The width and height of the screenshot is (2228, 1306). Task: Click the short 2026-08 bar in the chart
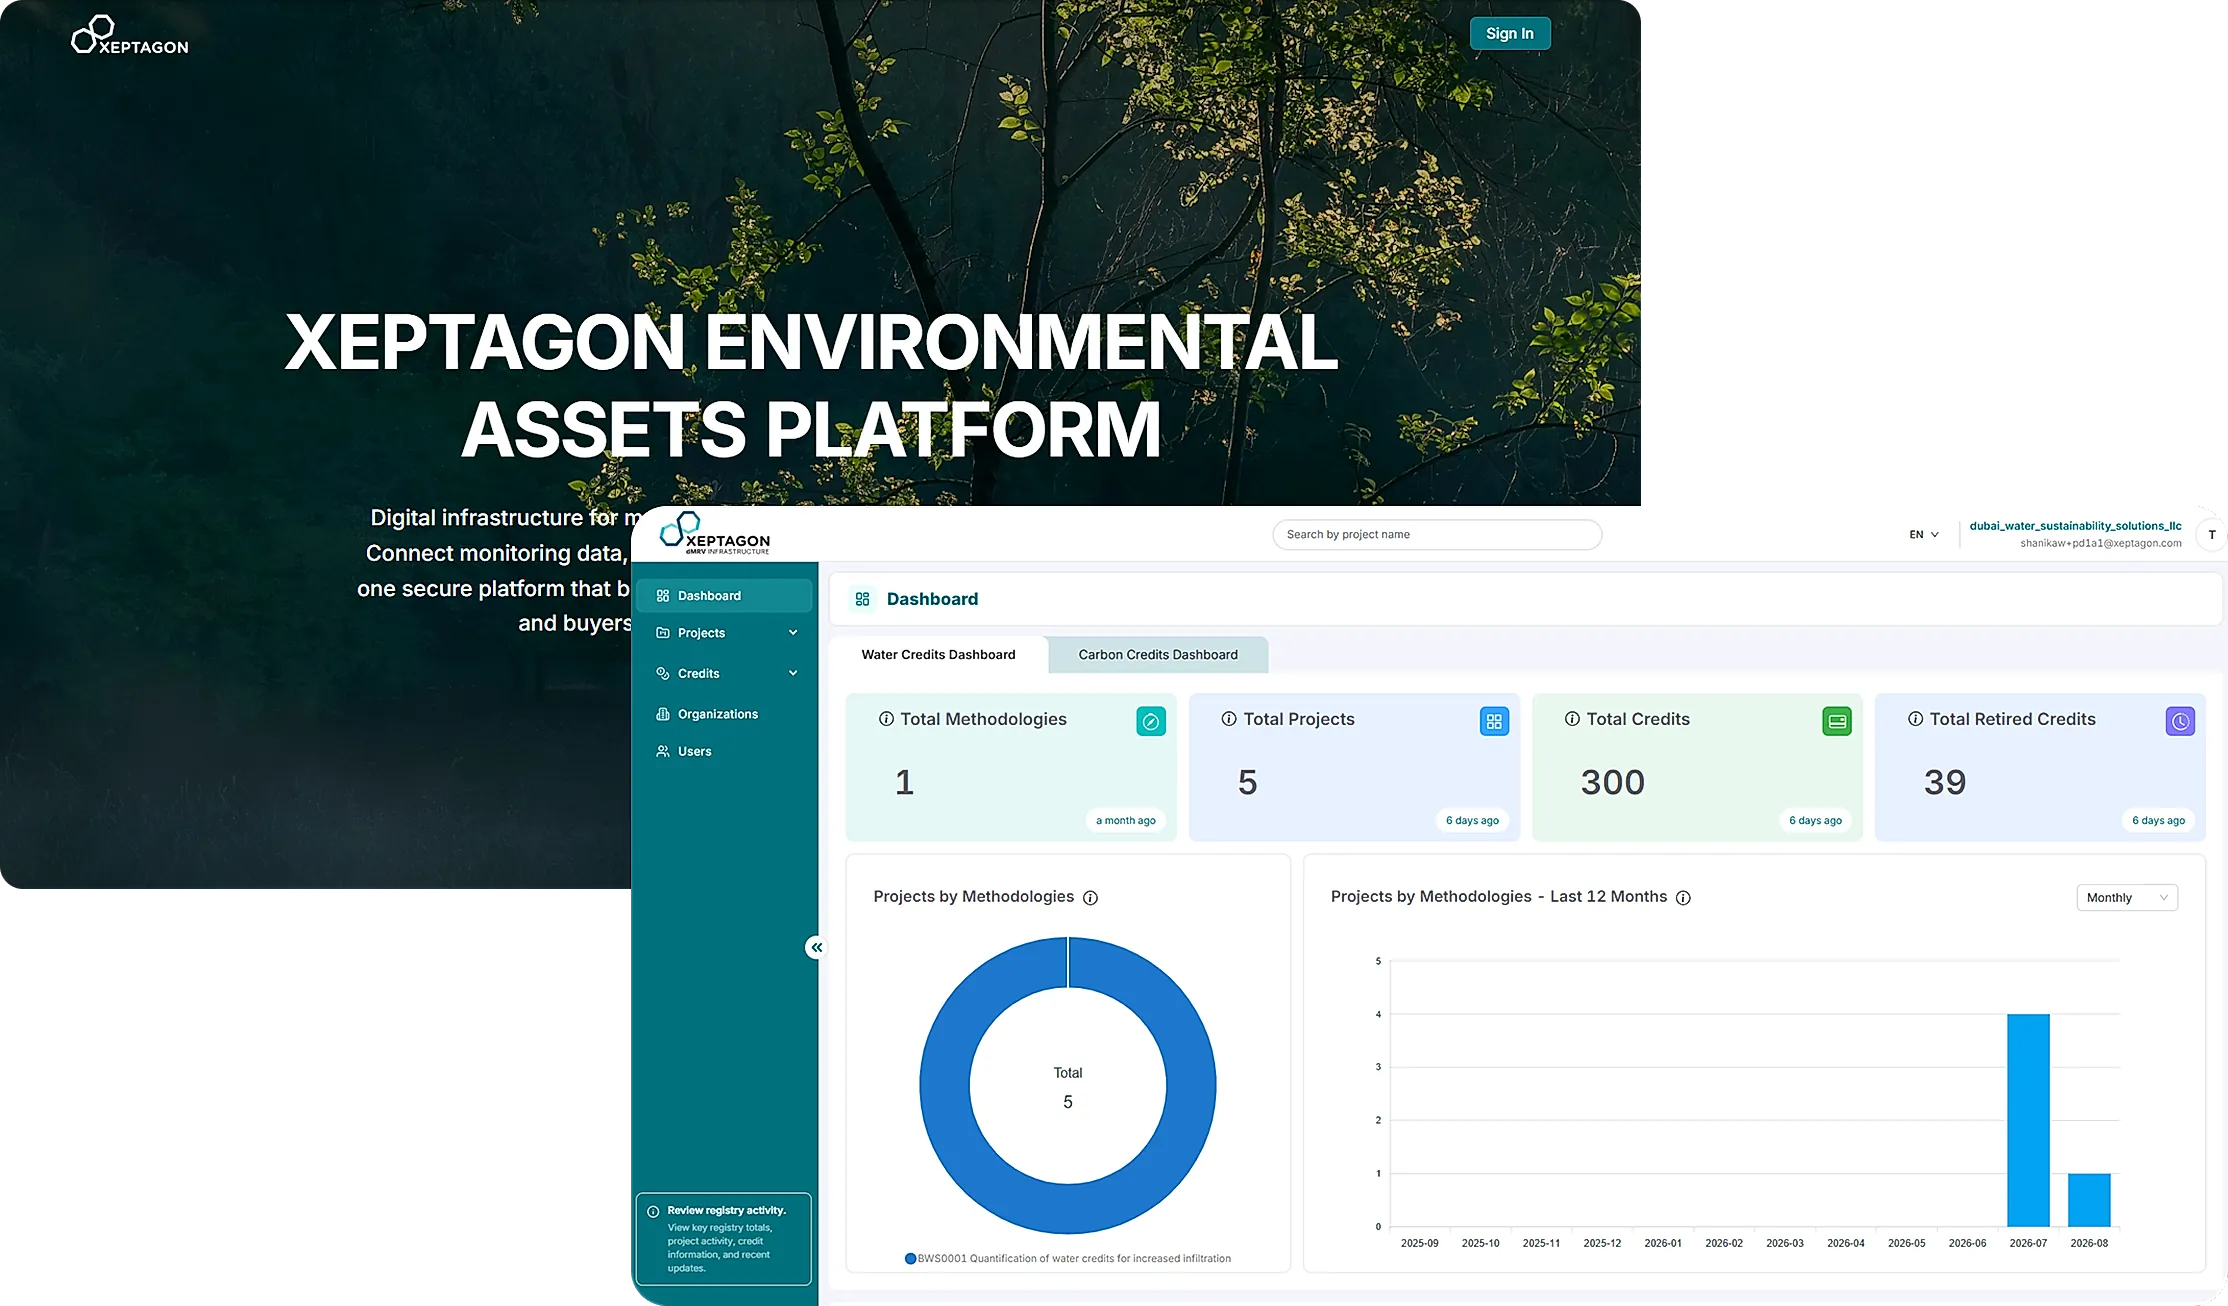tap(2089, 1200)
